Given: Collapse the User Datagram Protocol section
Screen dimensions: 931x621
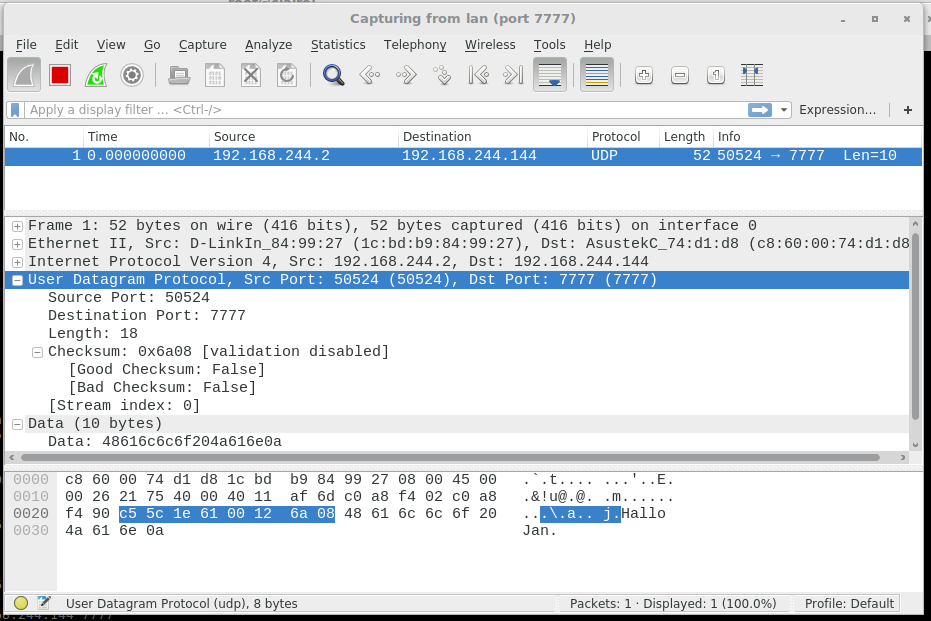Looking at the screenshot, I should click(x=17, y=280).
